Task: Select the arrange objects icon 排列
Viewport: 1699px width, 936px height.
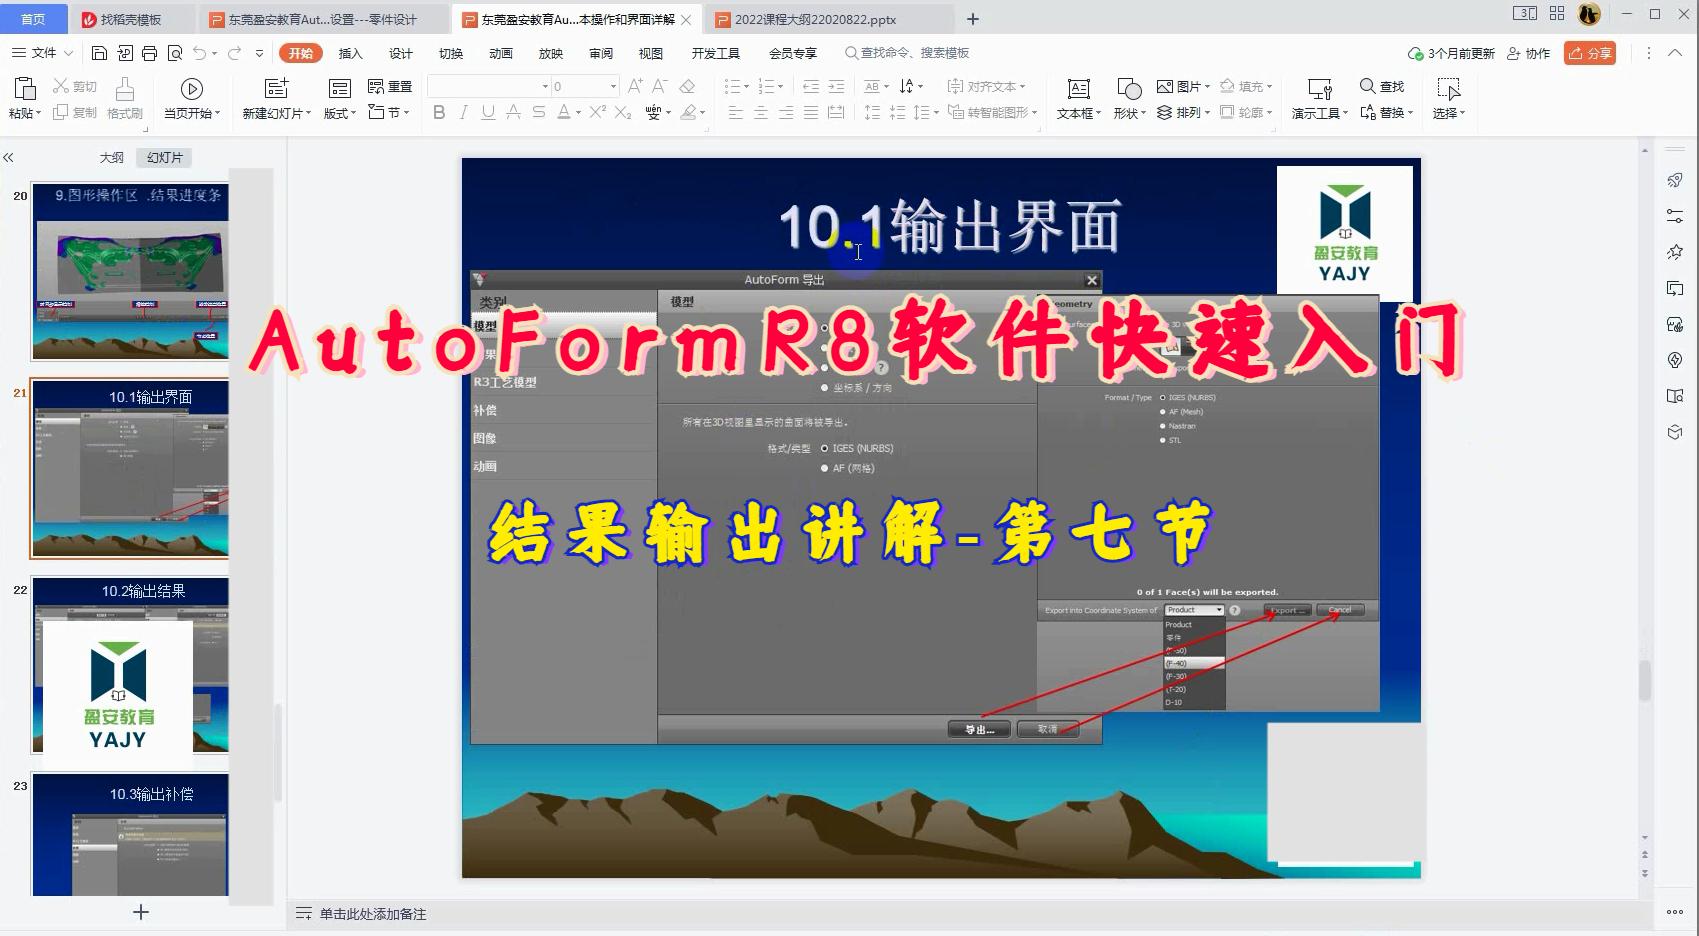Action: click(1180, 113)
